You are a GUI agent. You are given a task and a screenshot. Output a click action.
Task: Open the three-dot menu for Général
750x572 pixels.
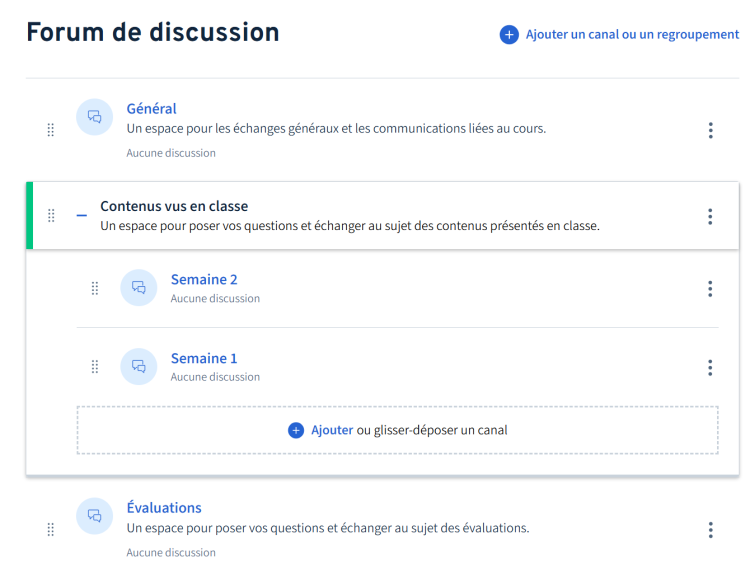tap(710, 130)
